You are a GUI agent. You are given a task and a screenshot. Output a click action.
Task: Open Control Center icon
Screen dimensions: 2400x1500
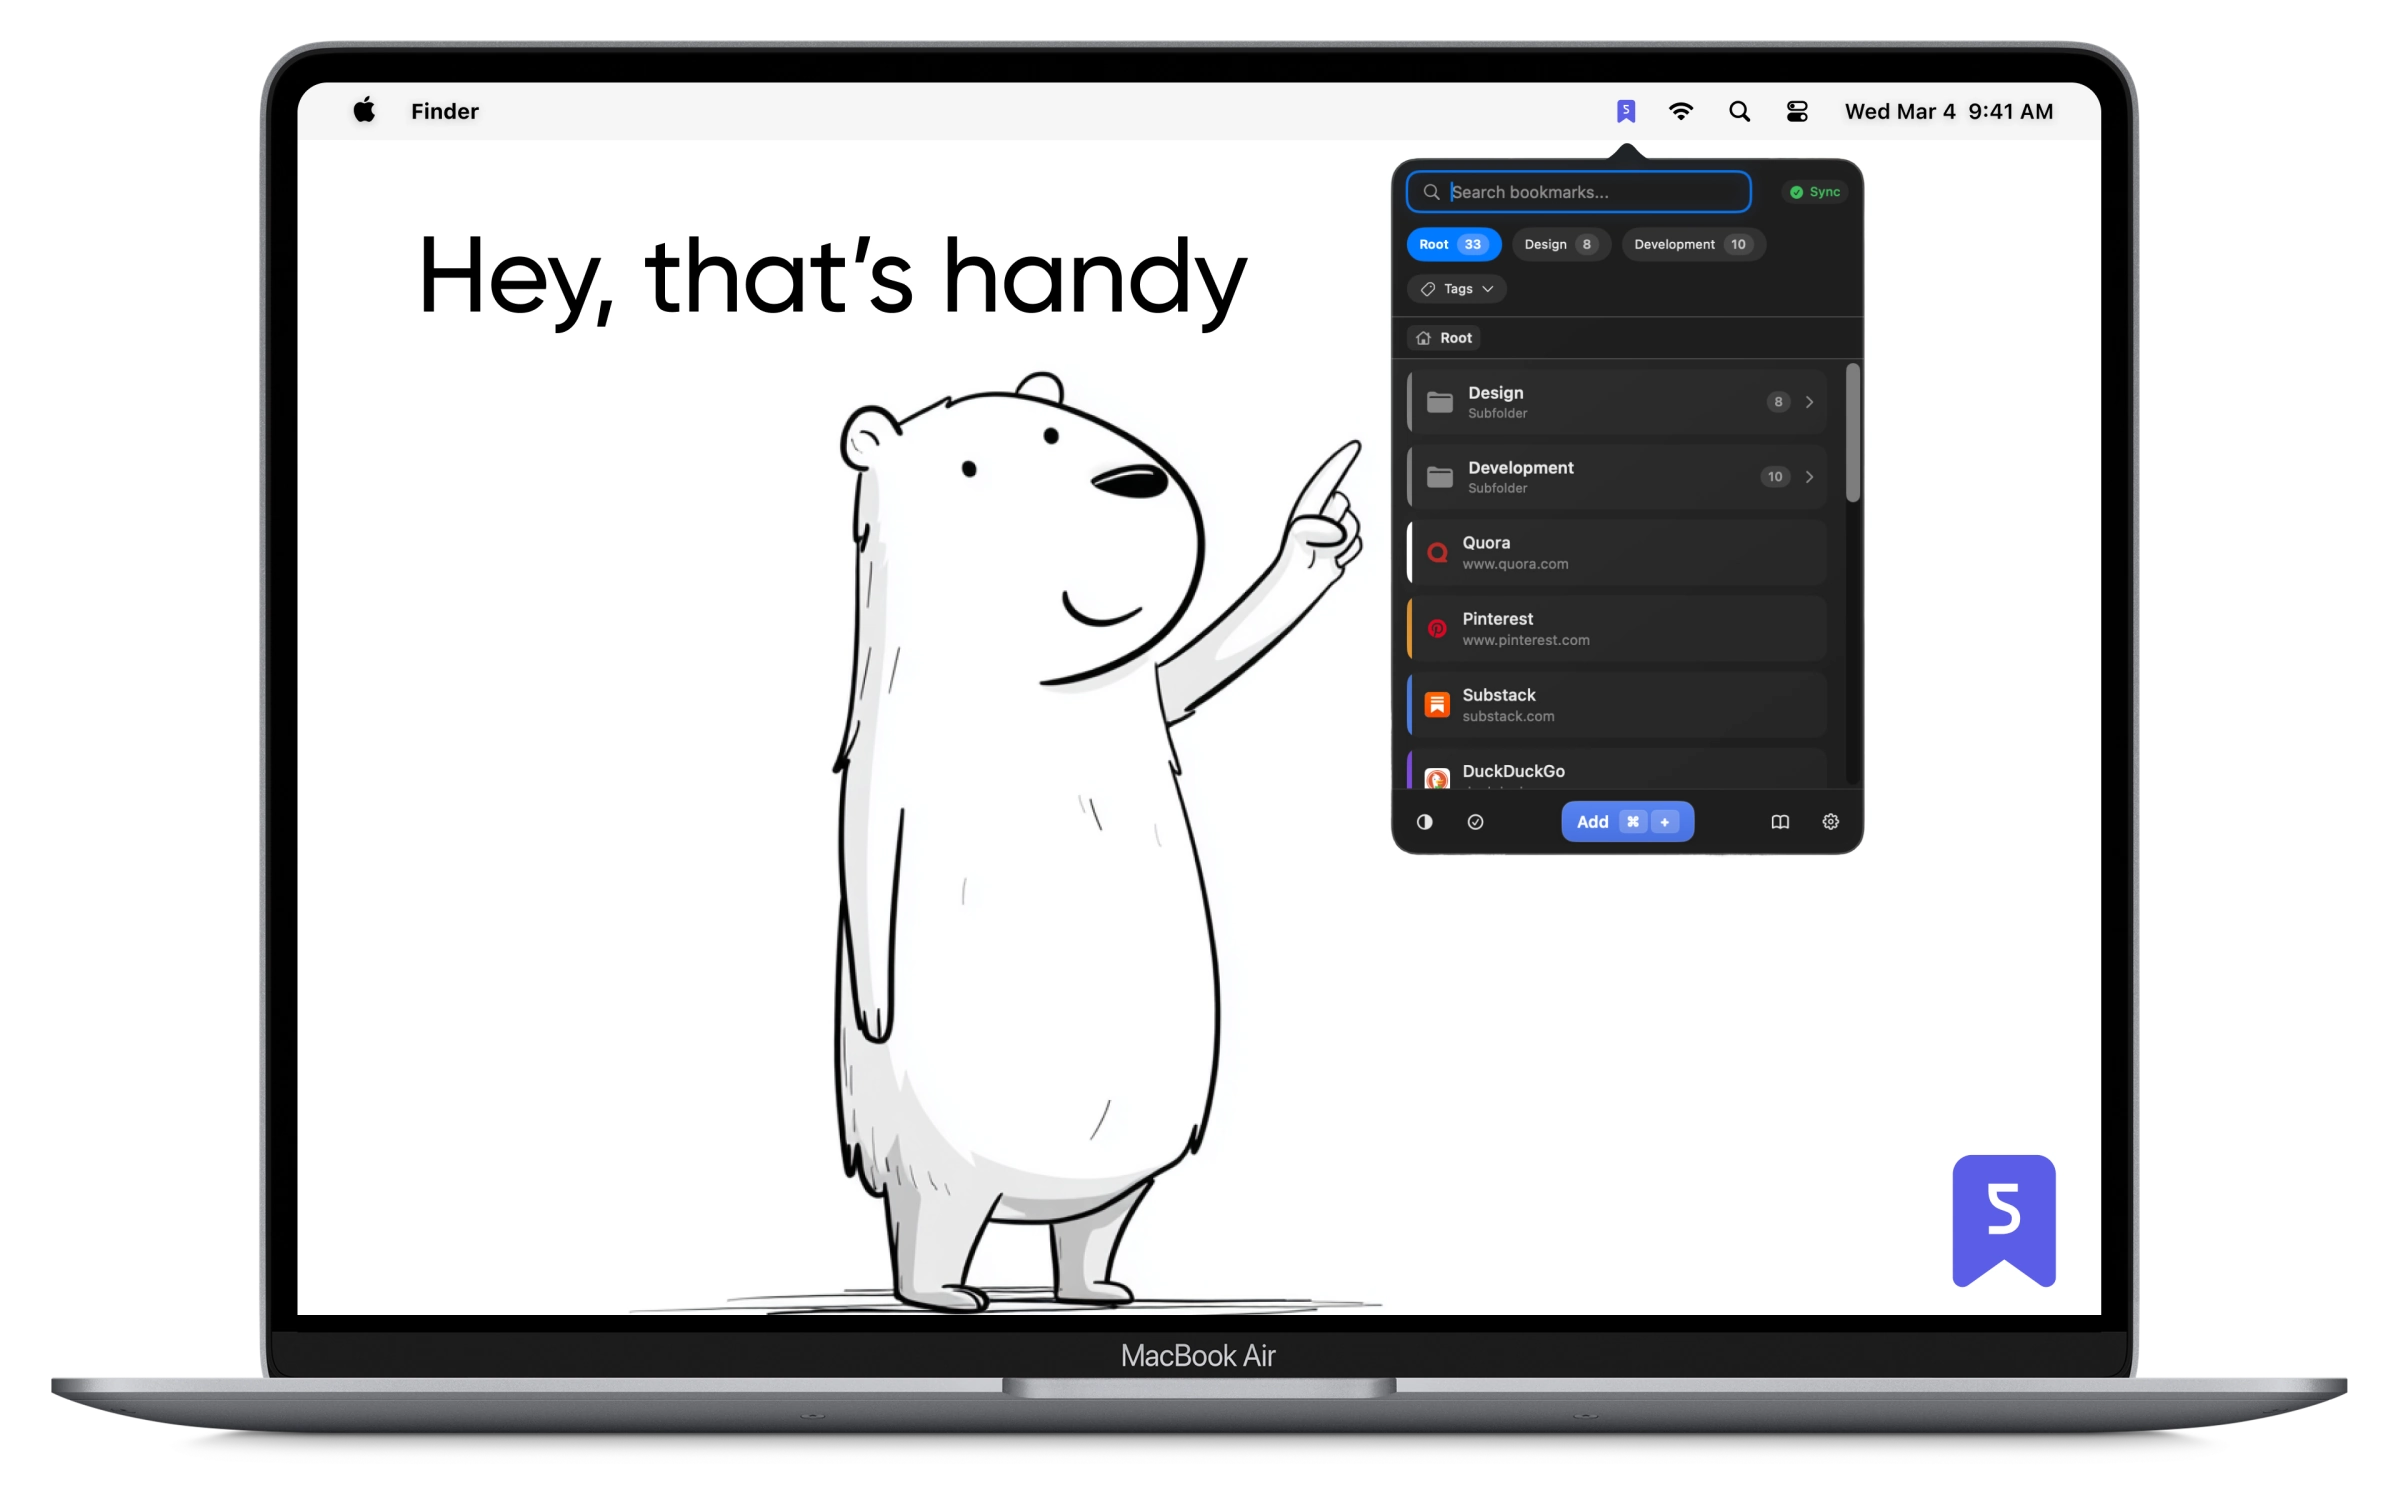tap(1797, 111)
